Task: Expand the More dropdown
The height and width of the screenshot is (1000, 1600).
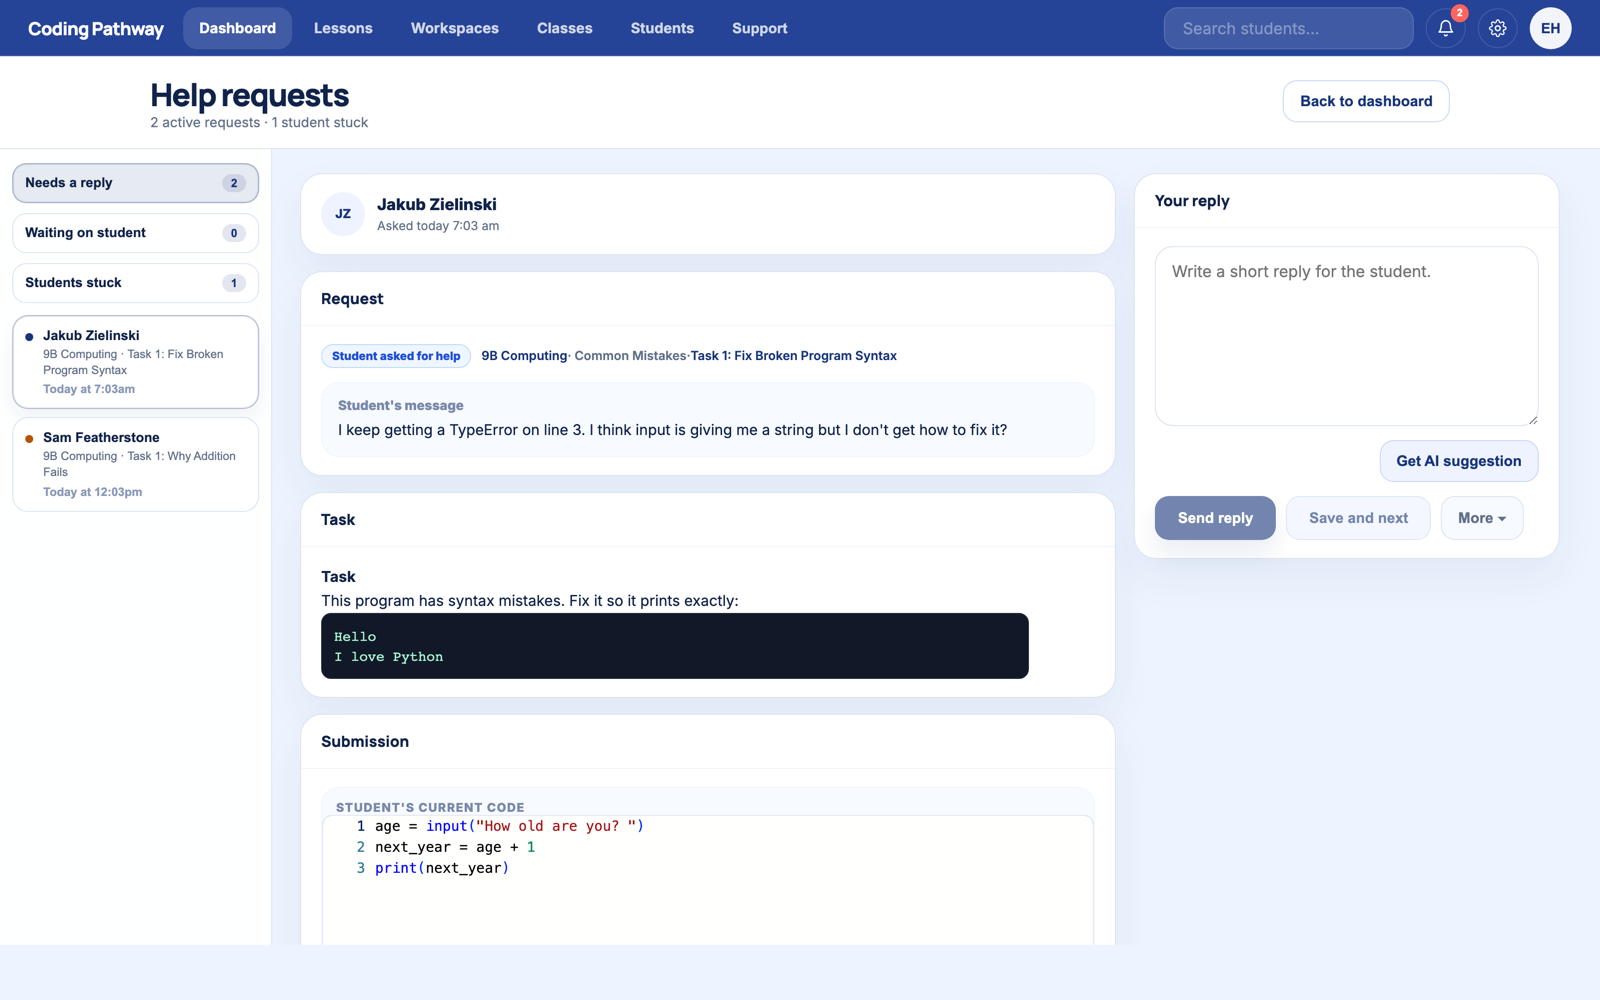Action: pos(1482,518)
